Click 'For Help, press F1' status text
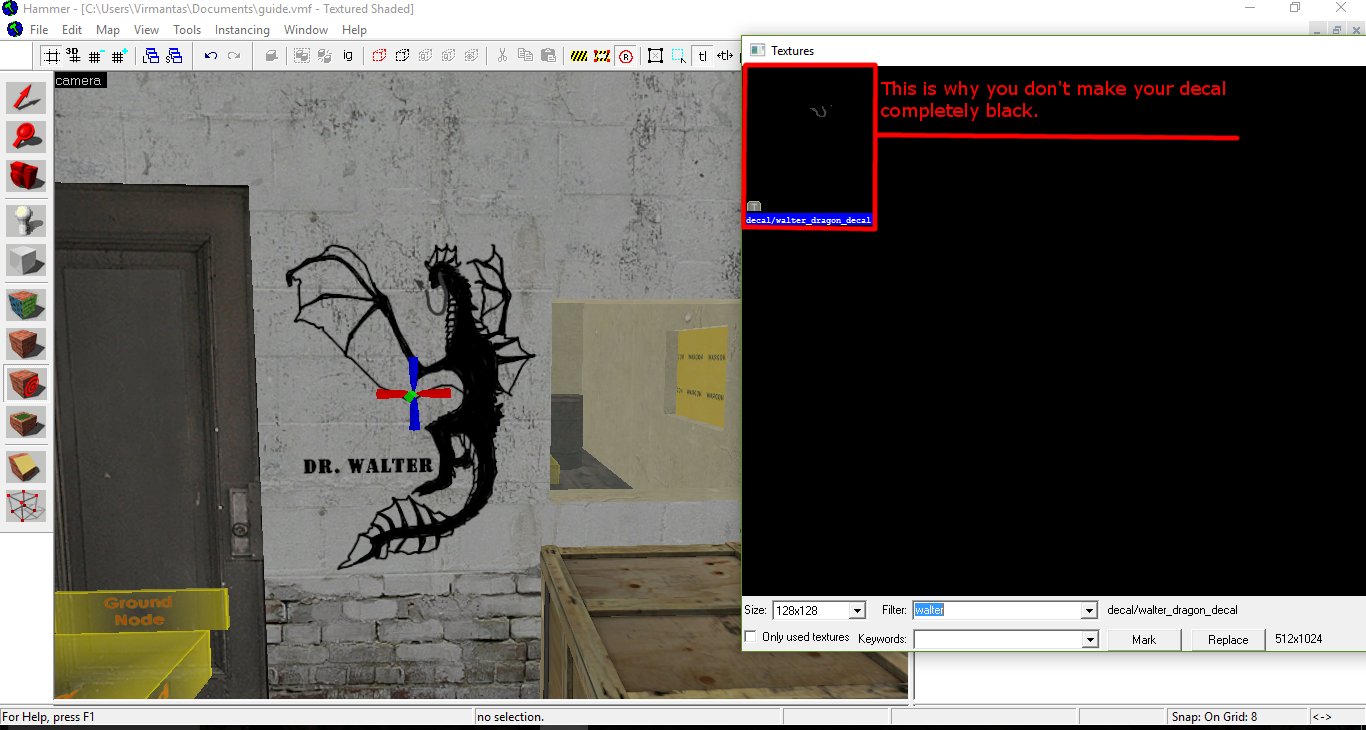Image resolution: width=1366 pixels, height=730 pixels. click(48, 717)
